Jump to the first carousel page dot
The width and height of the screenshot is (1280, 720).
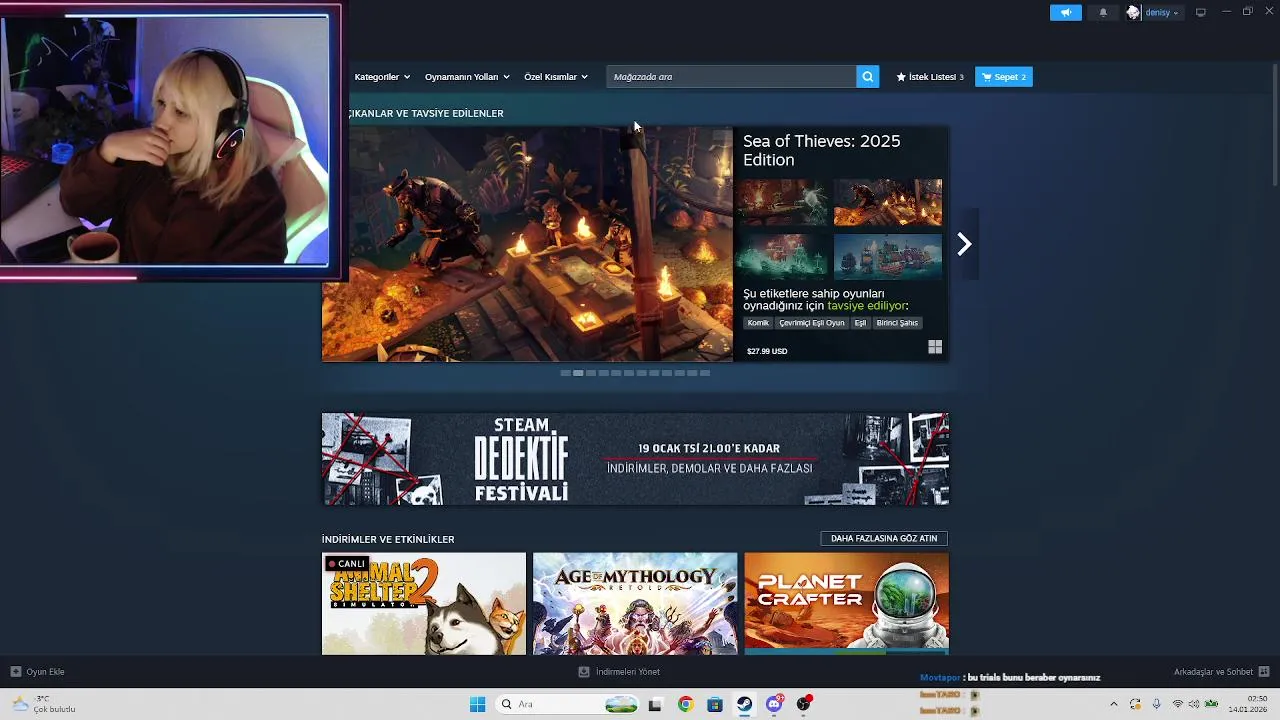[565, 373]
